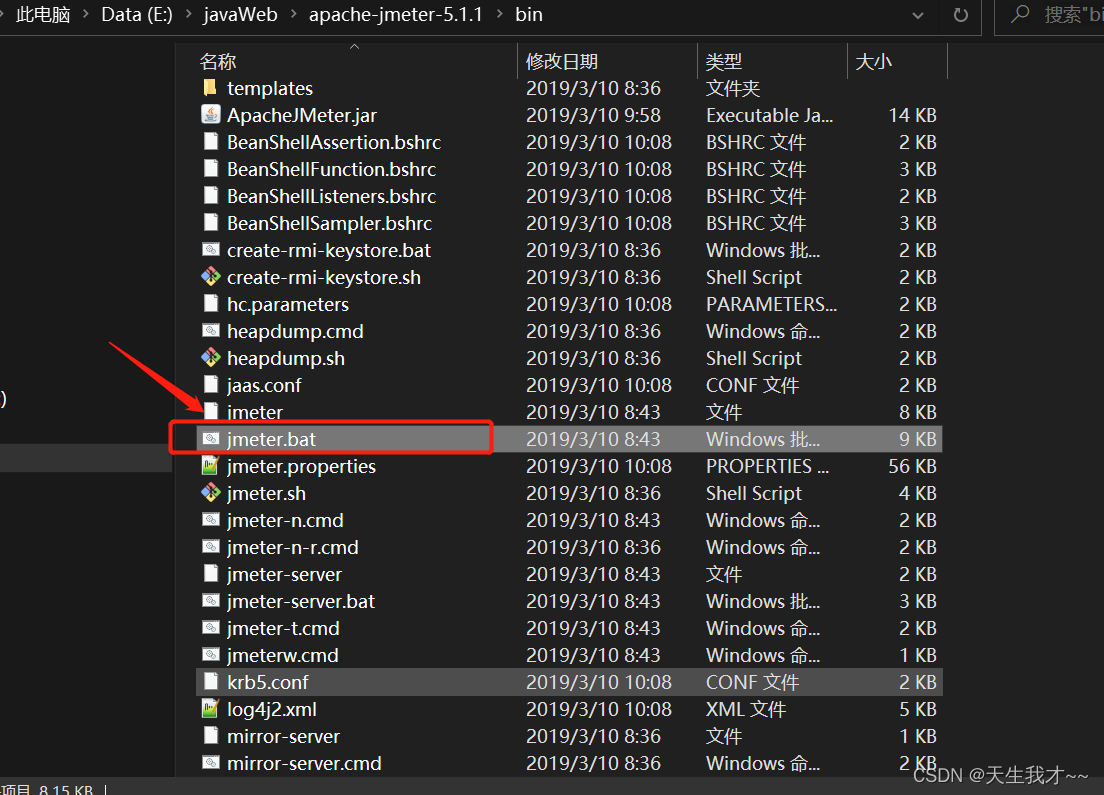Sort by the 修改日期 column header
The width and height of the screenshot is (1104, 795).
pyautogui.click(x=562, y=62)
